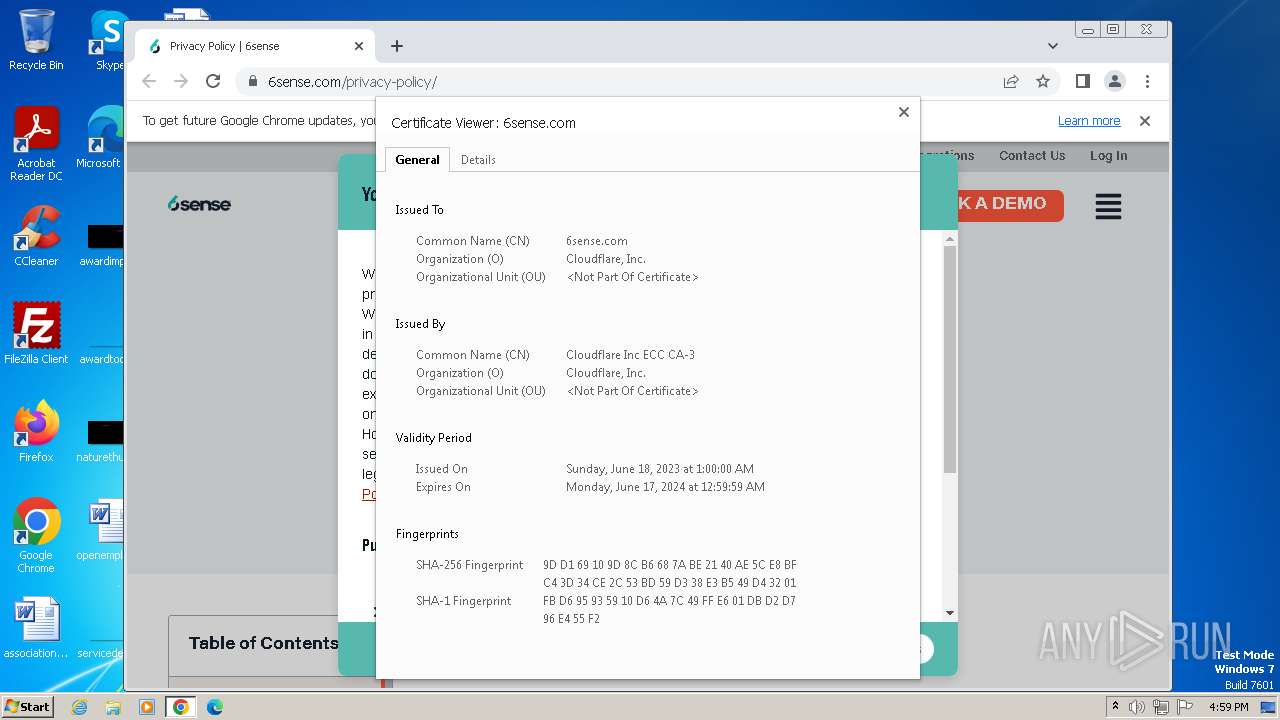
Task: Click Cloudflare Inc ECC CA-3 value
Action: click(x=630, y=355)
